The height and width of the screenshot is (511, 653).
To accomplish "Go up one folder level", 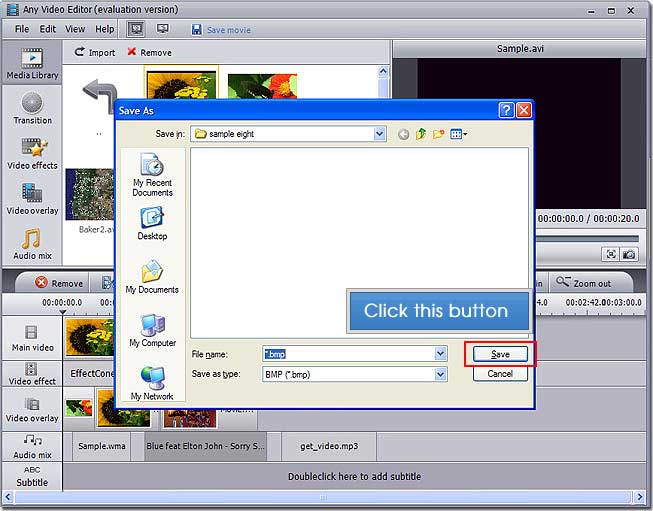I will [x=421, y=134].
